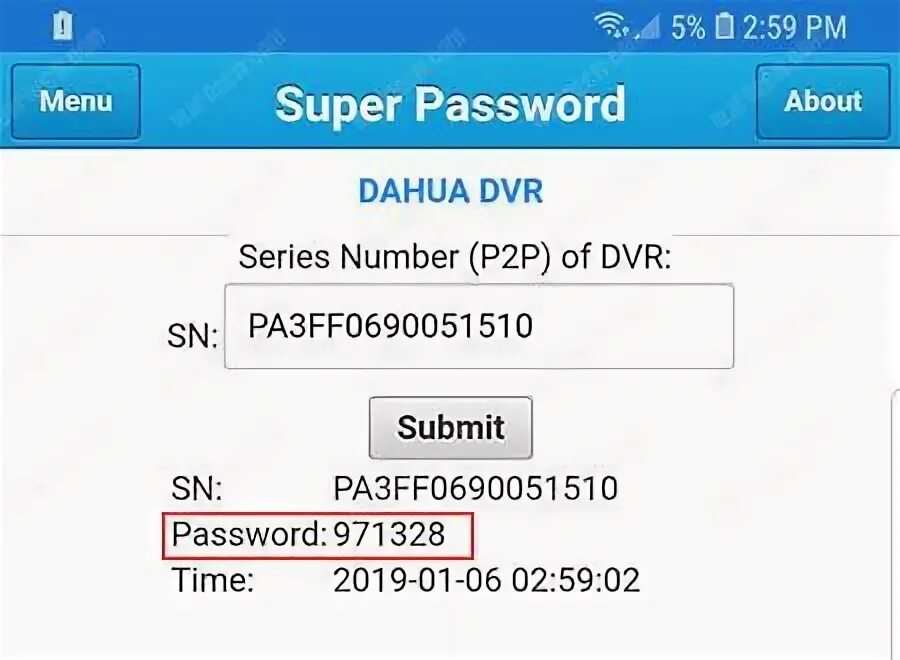Screen dimensions: 900x660
Task: Select the Super Password title
Action: (450, 104)
